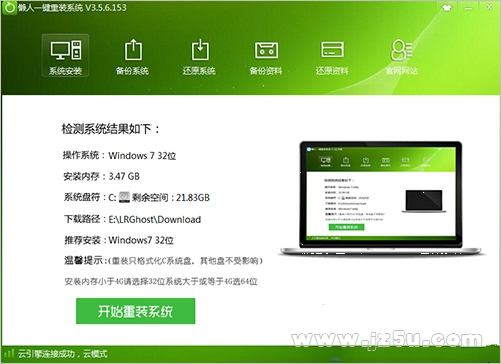
Task: Click the signal bars icon in status bar
Action: [10, 354]
